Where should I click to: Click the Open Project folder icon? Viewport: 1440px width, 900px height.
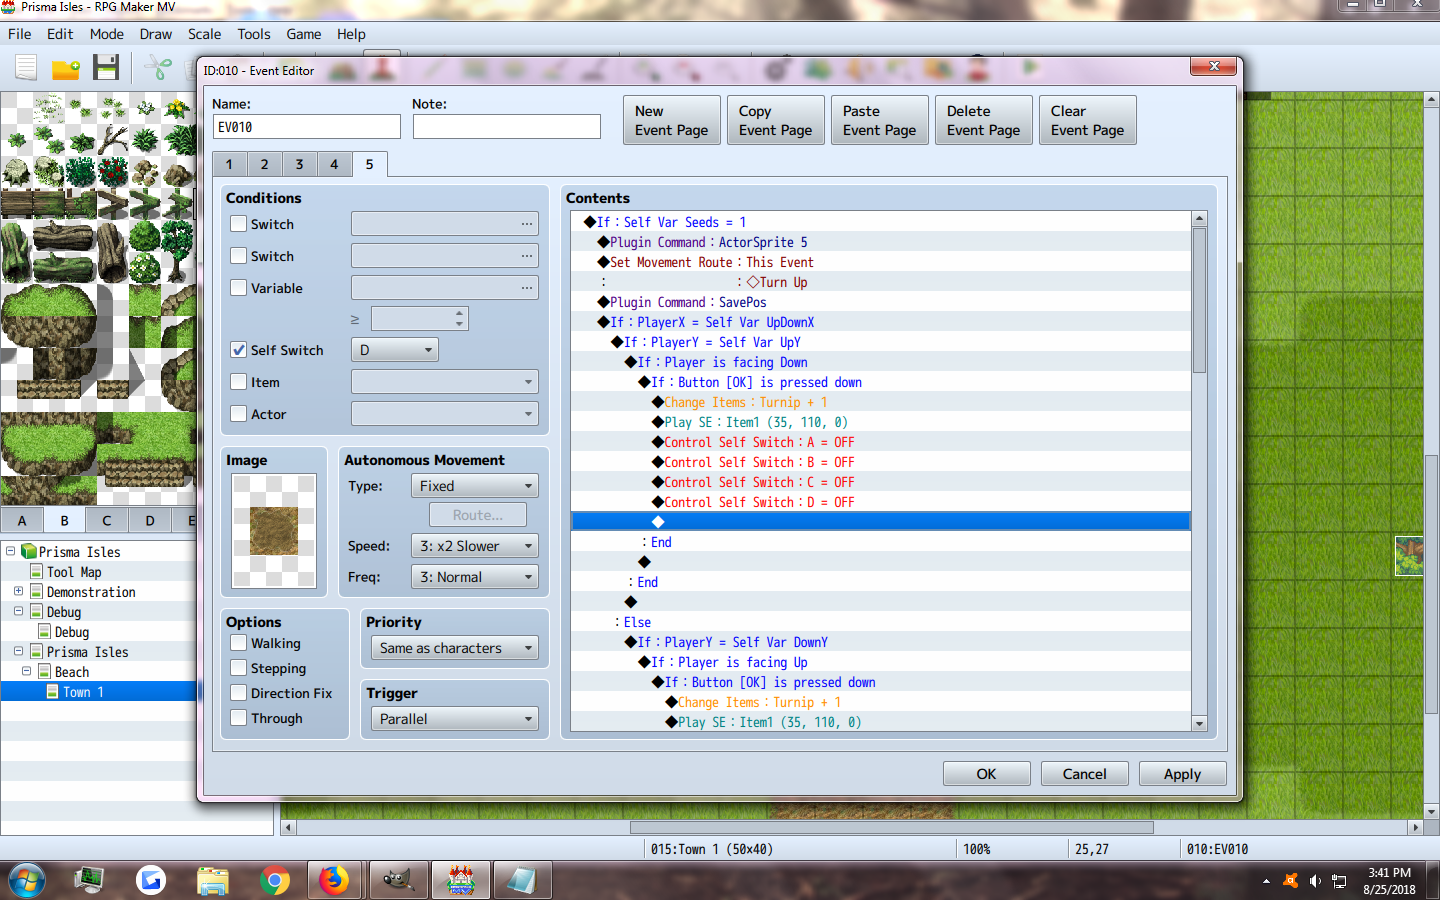tap(66, 68)
